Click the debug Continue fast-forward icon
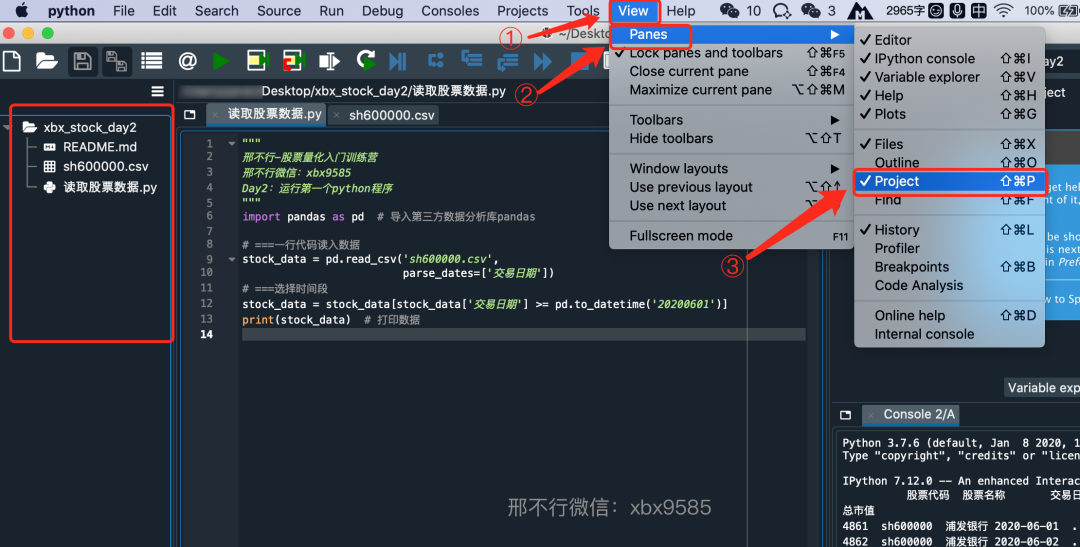Screen dimensions: 1080x547 point(543,61)
